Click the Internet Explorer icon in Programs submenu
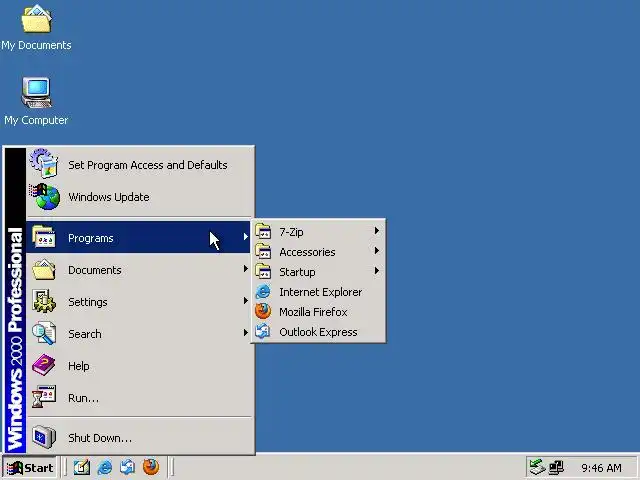This screenshot has width=640, height=480. pyautogui.click(x=263, y=292)
